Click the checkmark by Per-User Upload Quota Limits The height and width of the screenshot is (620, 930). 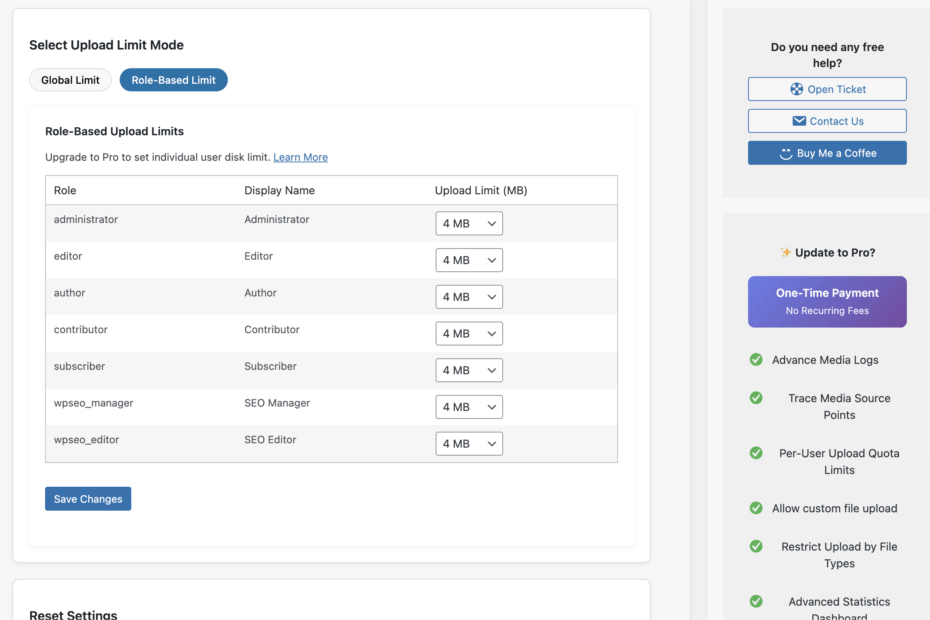[x=756, y=453]
